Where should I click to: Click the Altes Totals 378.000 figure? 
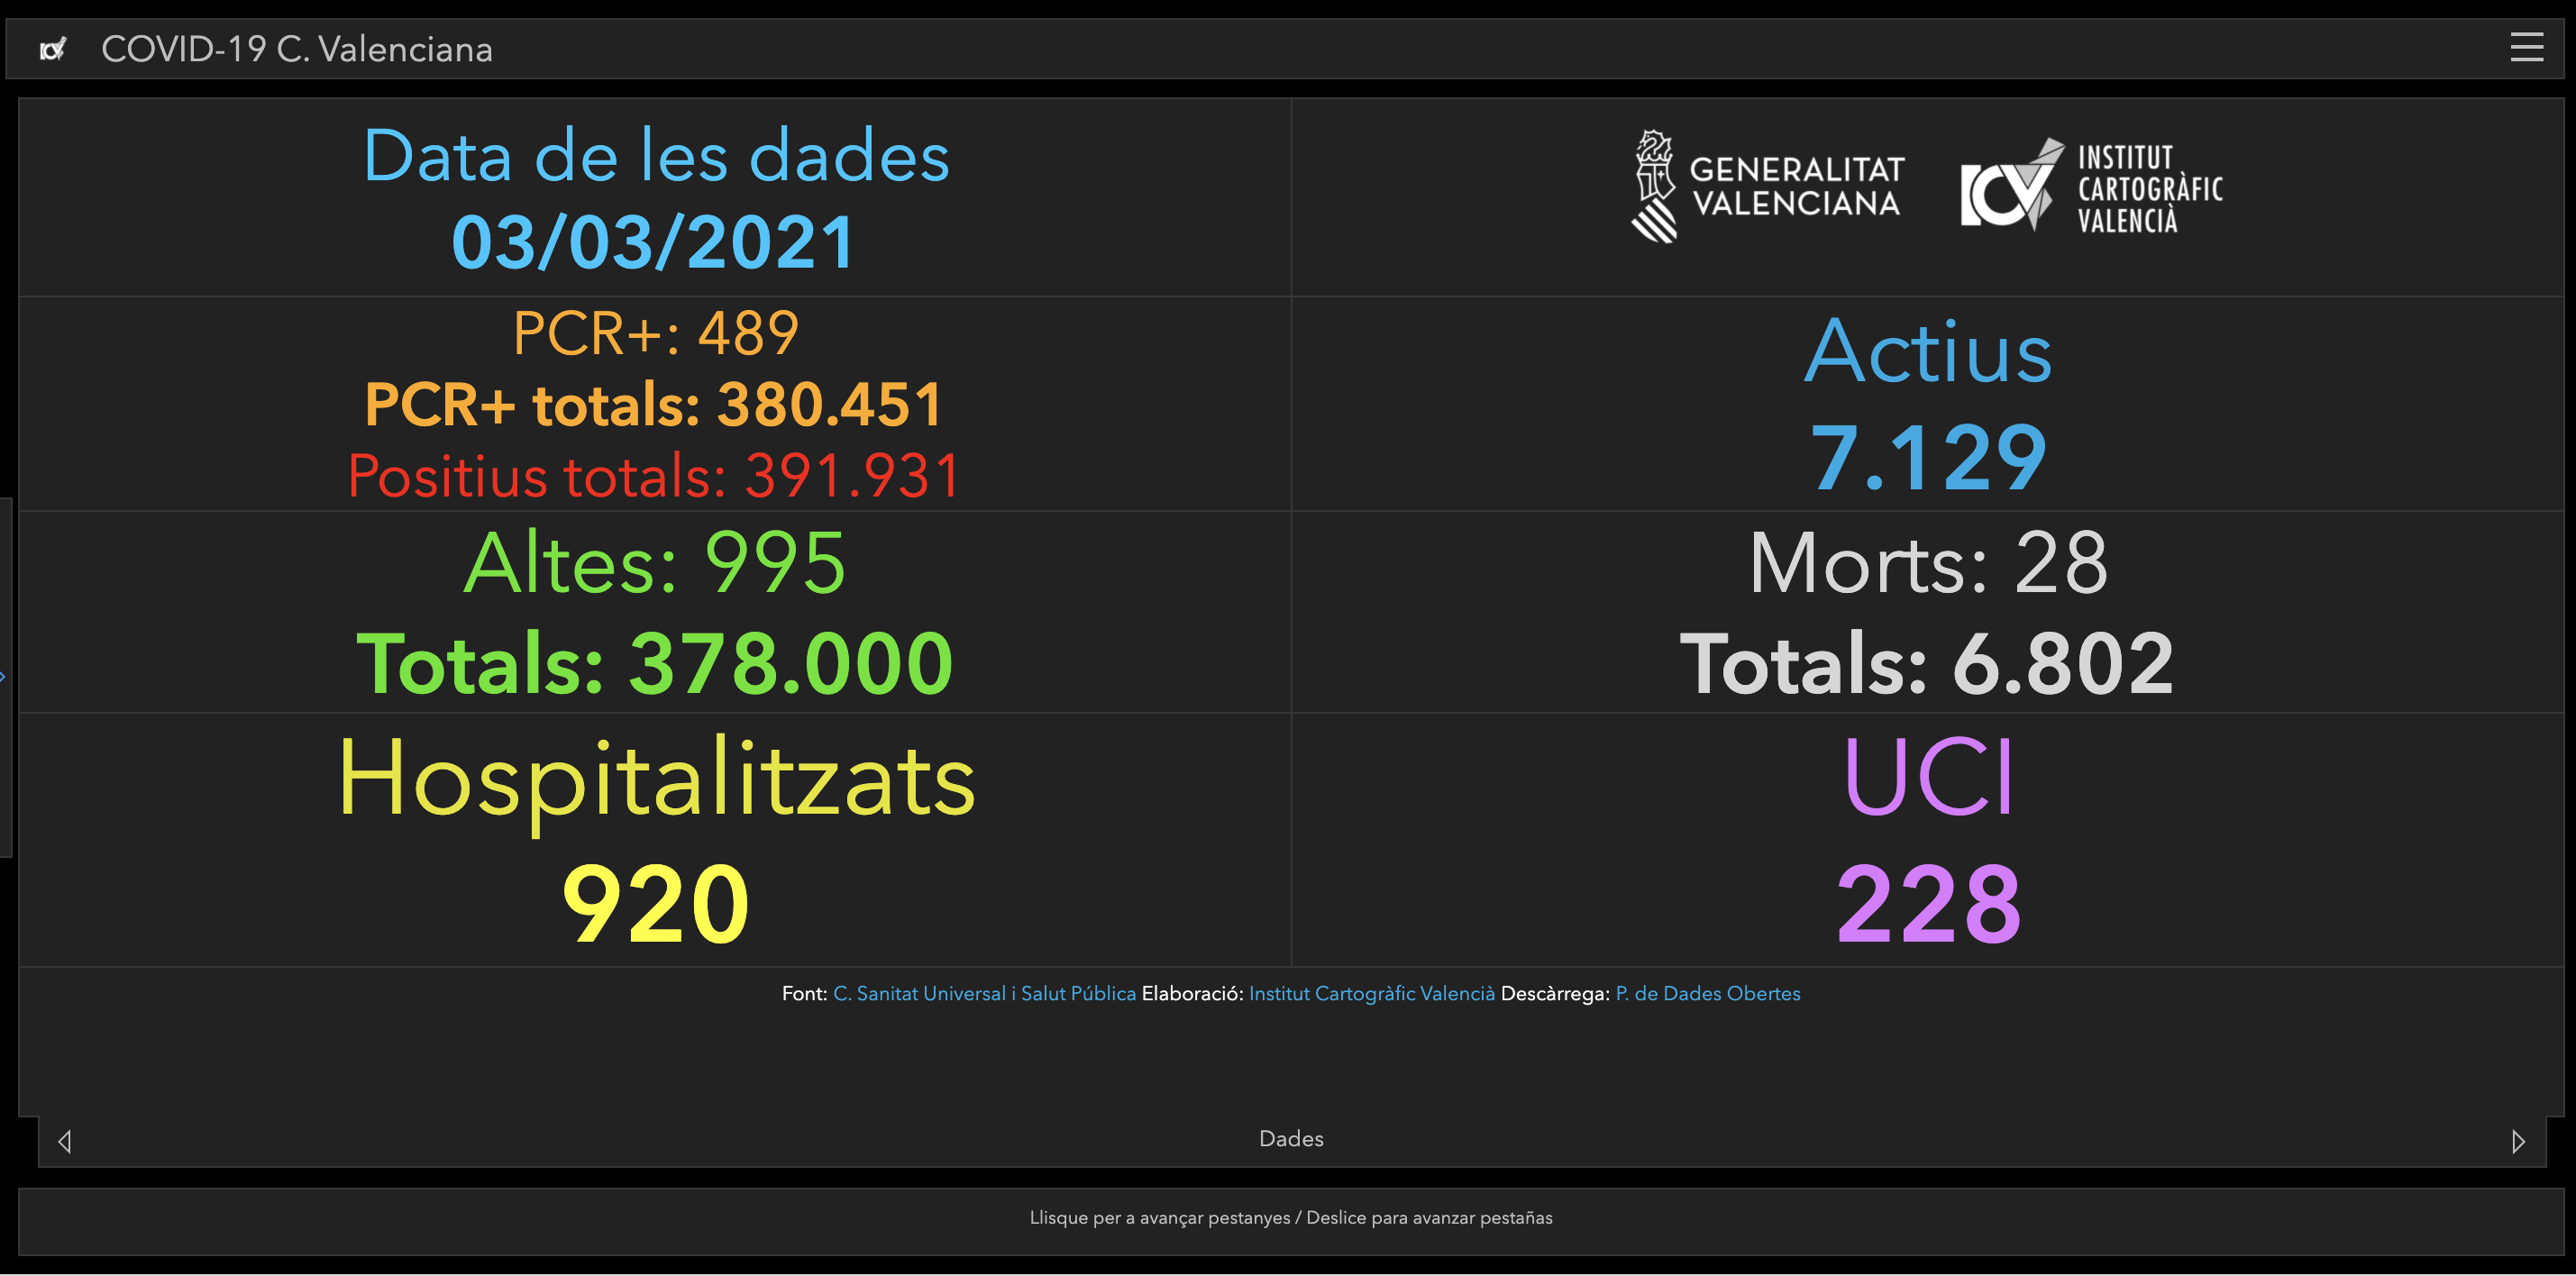[x=655, y=663]
